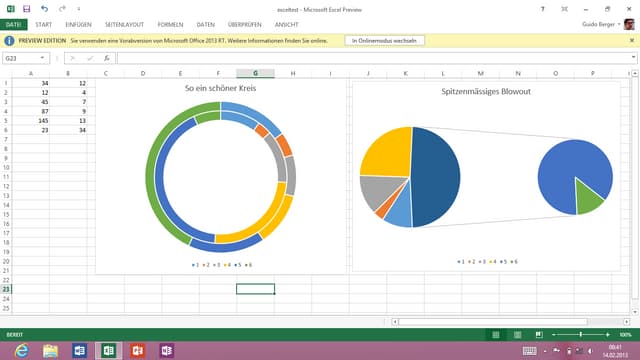Select the chart title So ein schöner Kreis
This screenshot has height=360, width=640.
[x=220, y=88]
